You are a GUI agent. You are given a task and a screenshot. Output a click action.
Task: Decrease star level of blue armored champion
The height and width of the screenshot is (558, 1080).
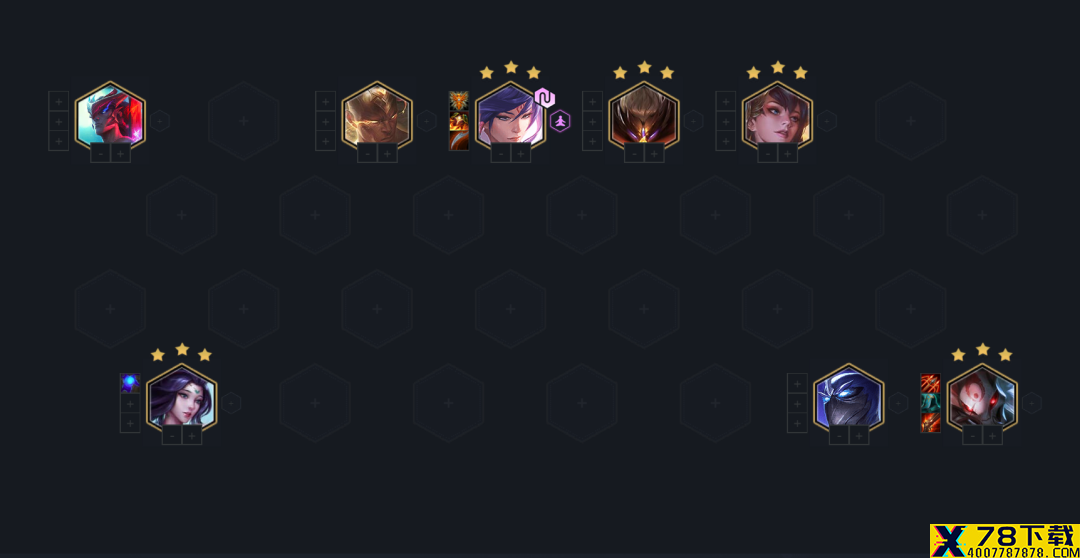click(x=839, y=436)
